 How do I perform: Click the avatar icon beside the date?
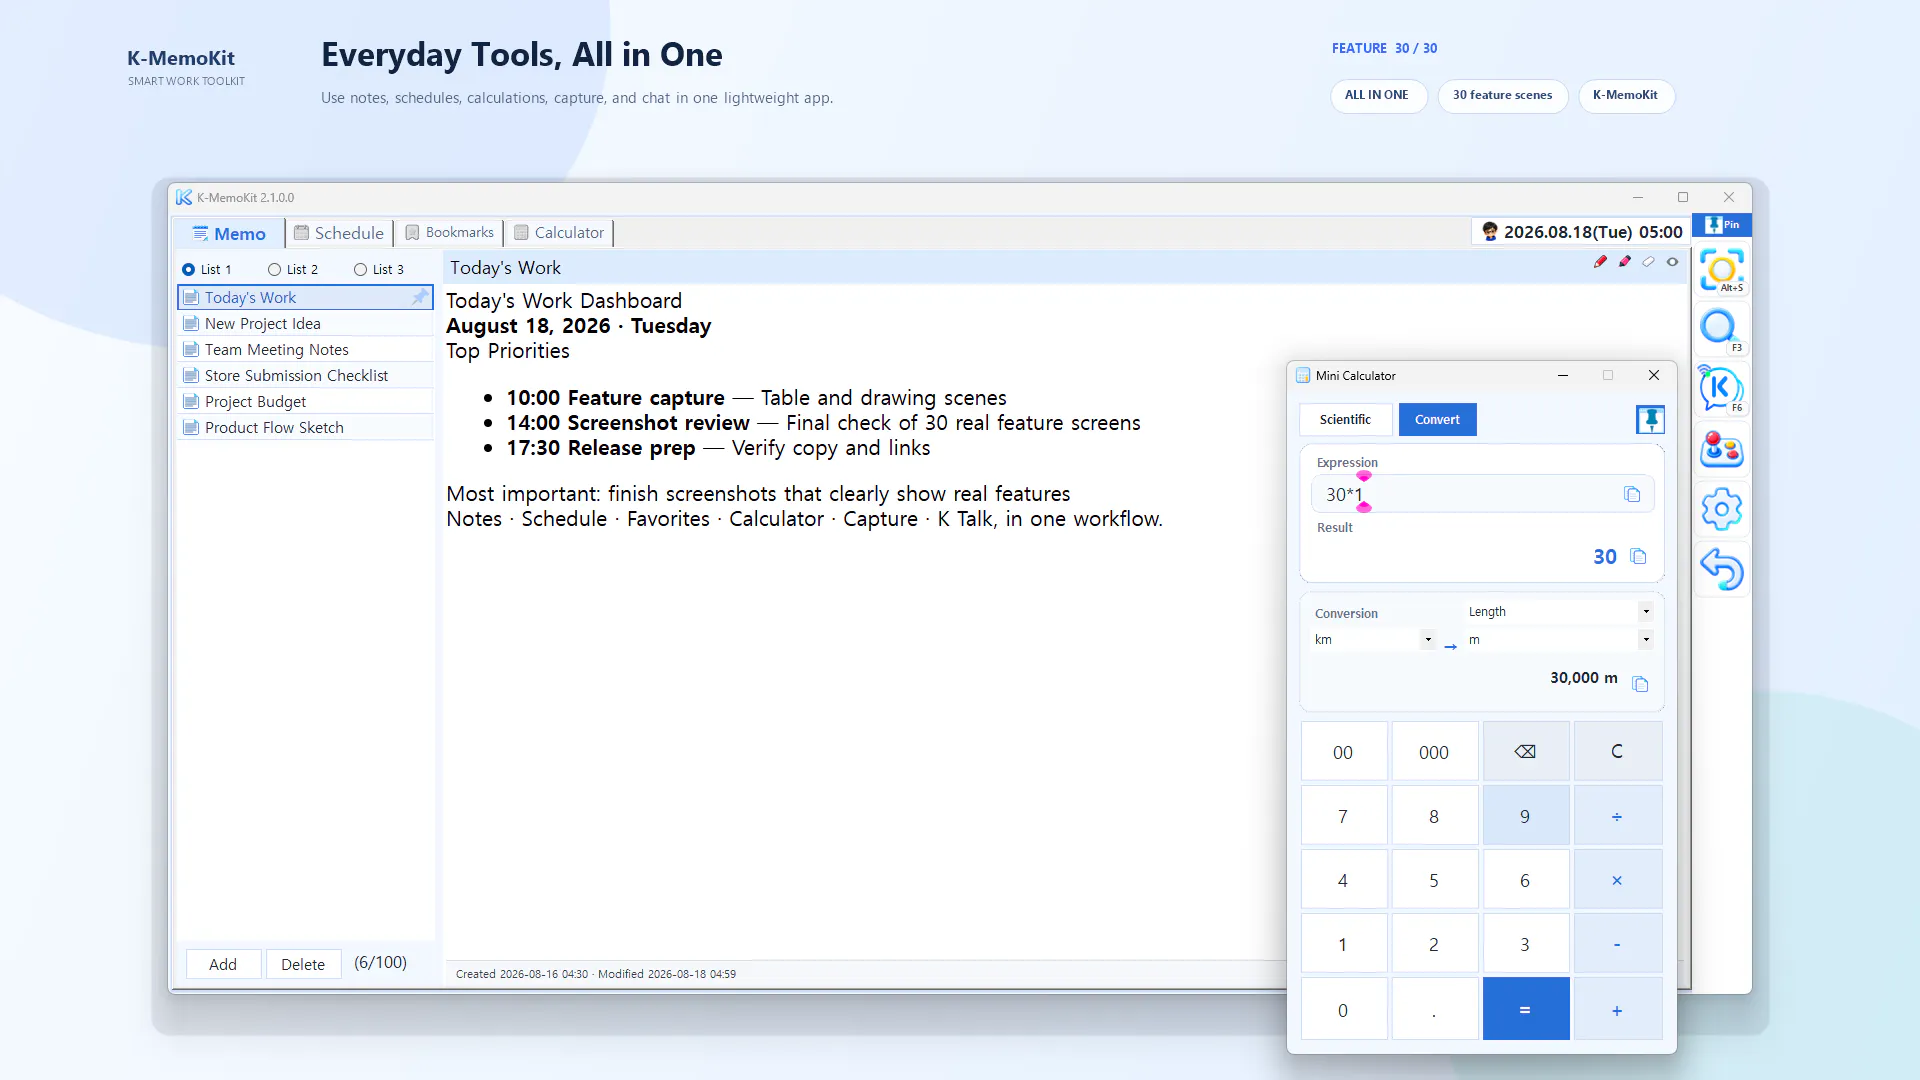1490,232
